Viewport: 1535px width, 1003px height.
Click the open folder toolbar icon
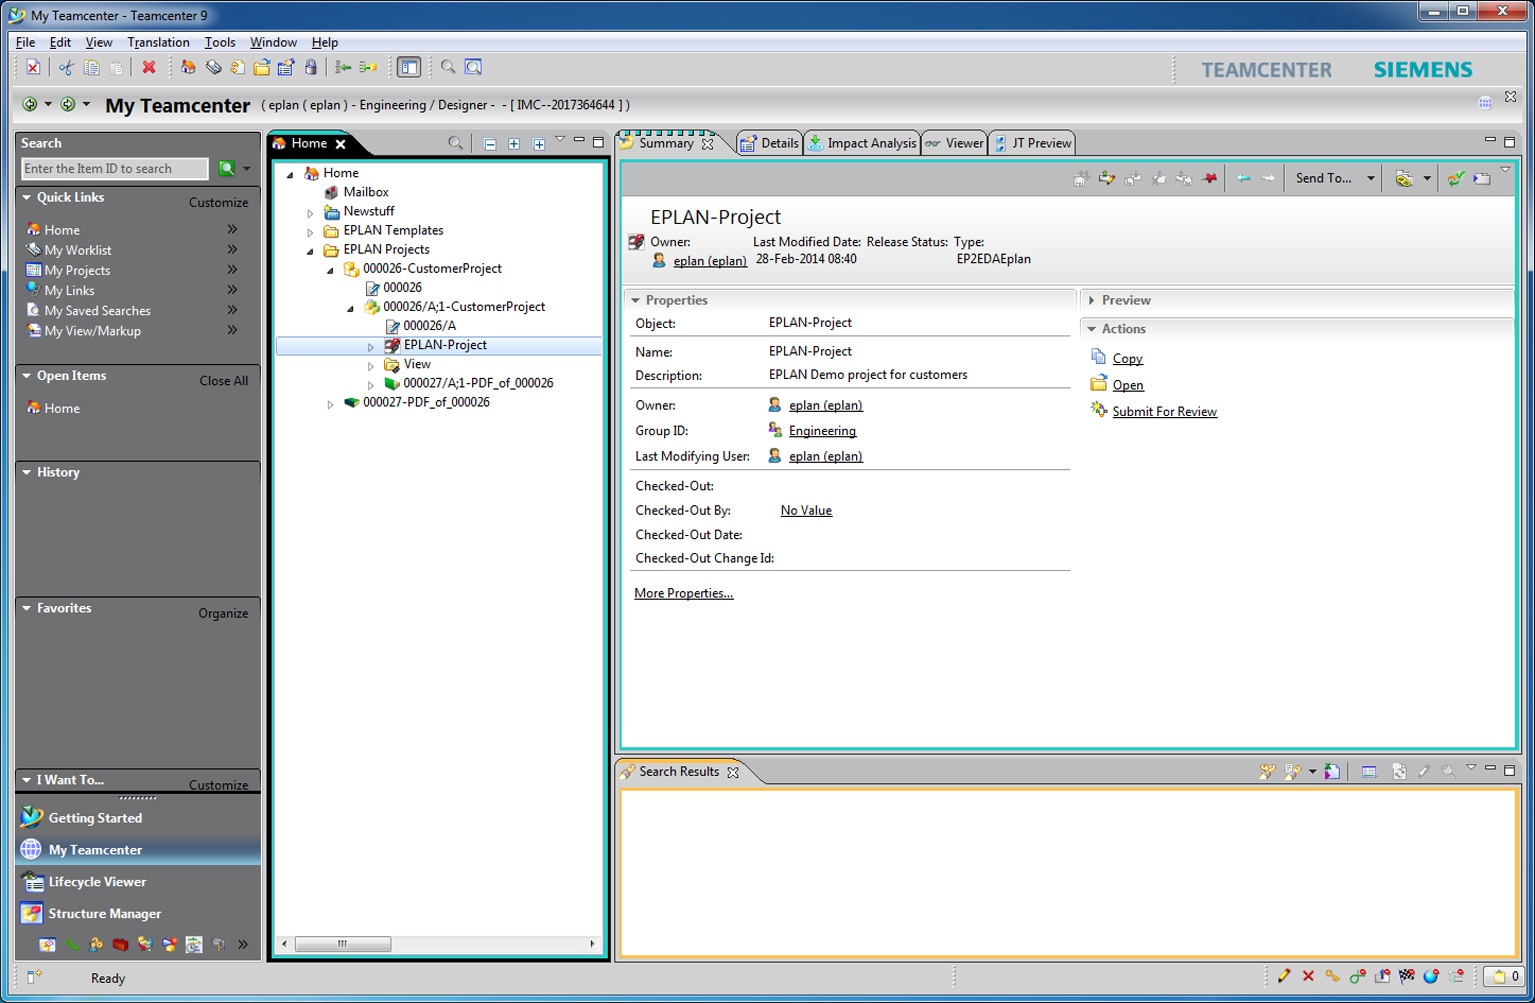tap(261, 68)
